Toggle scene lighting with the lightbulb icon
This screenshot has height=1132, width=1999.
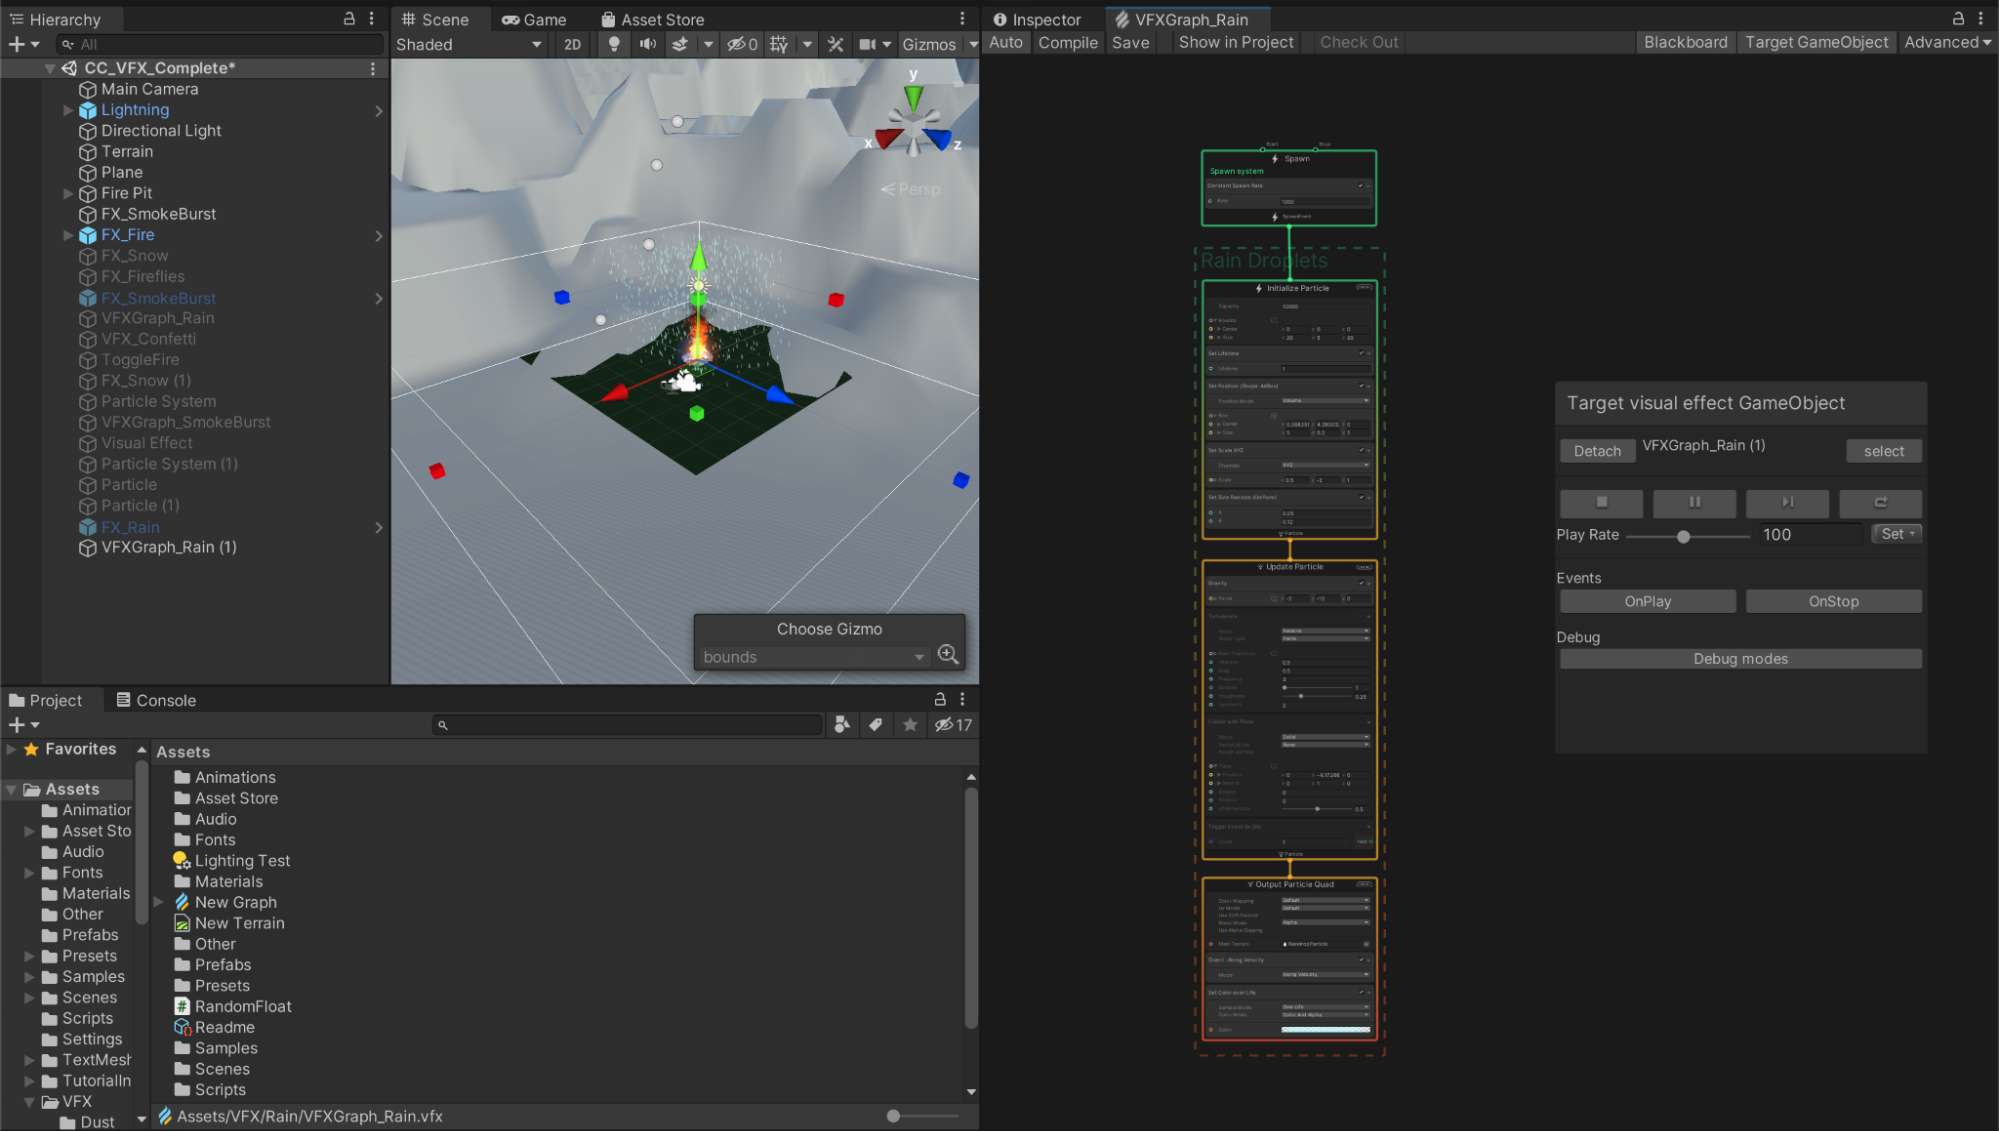(x=614, y=44)
